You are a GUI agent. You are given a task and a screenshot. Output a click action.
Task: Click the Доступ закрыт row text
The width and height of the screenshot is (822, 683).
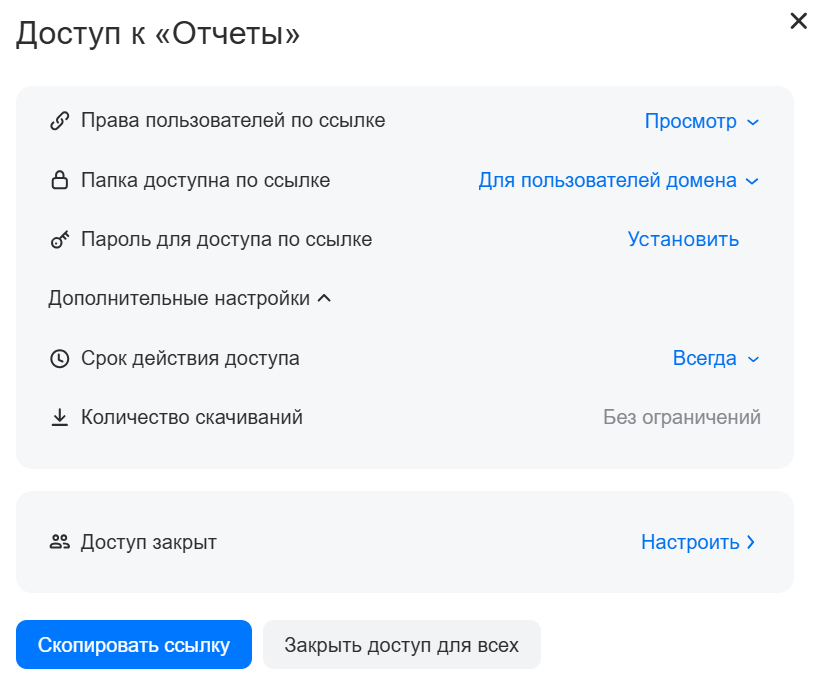(149, 542)
